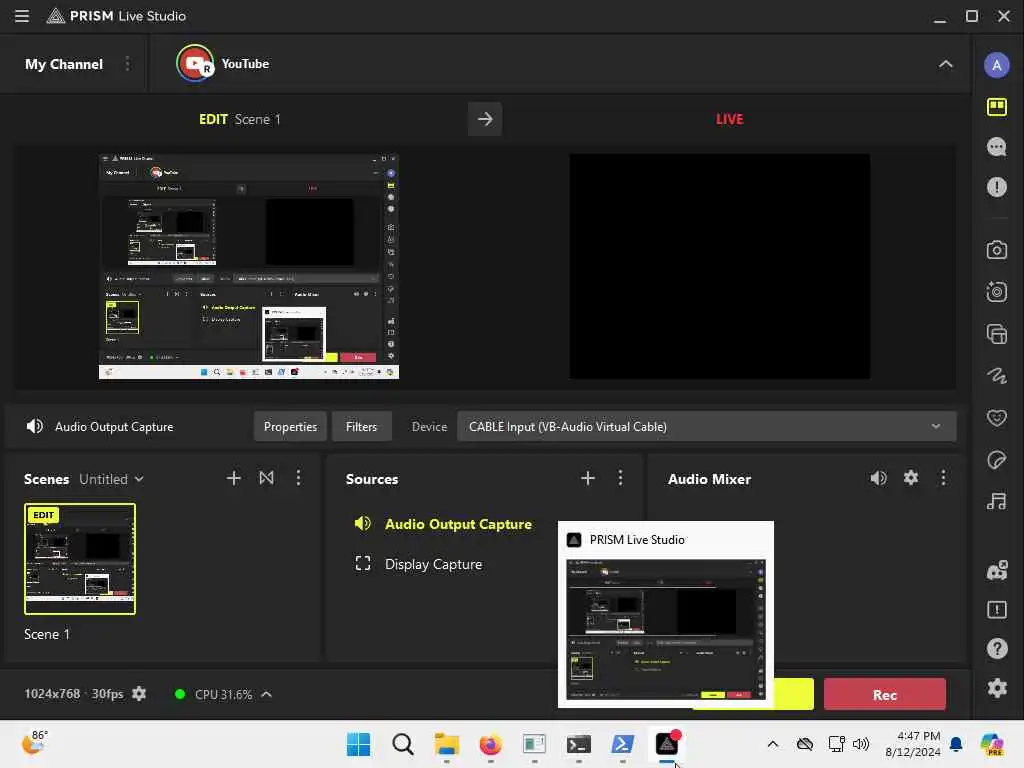Open the hamburger main menu
The image size is (1024, 768).
22,16
